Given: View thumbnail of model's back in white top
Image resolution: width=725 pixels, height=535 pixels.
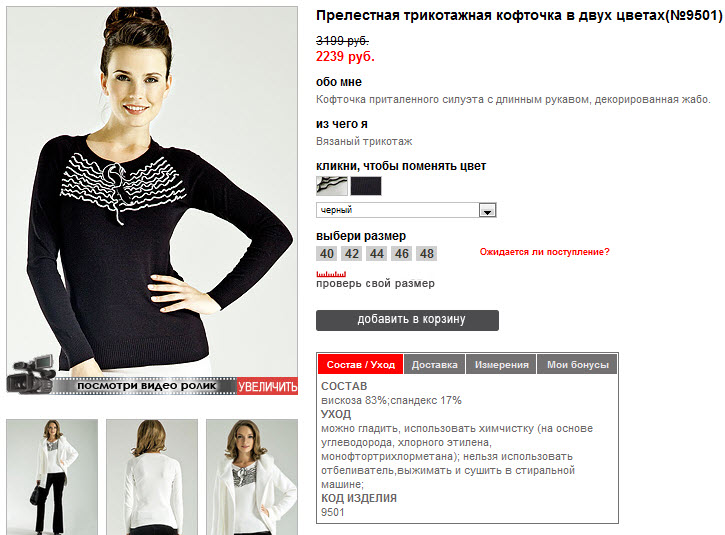Looking at the screenshot, I should 152,477.
